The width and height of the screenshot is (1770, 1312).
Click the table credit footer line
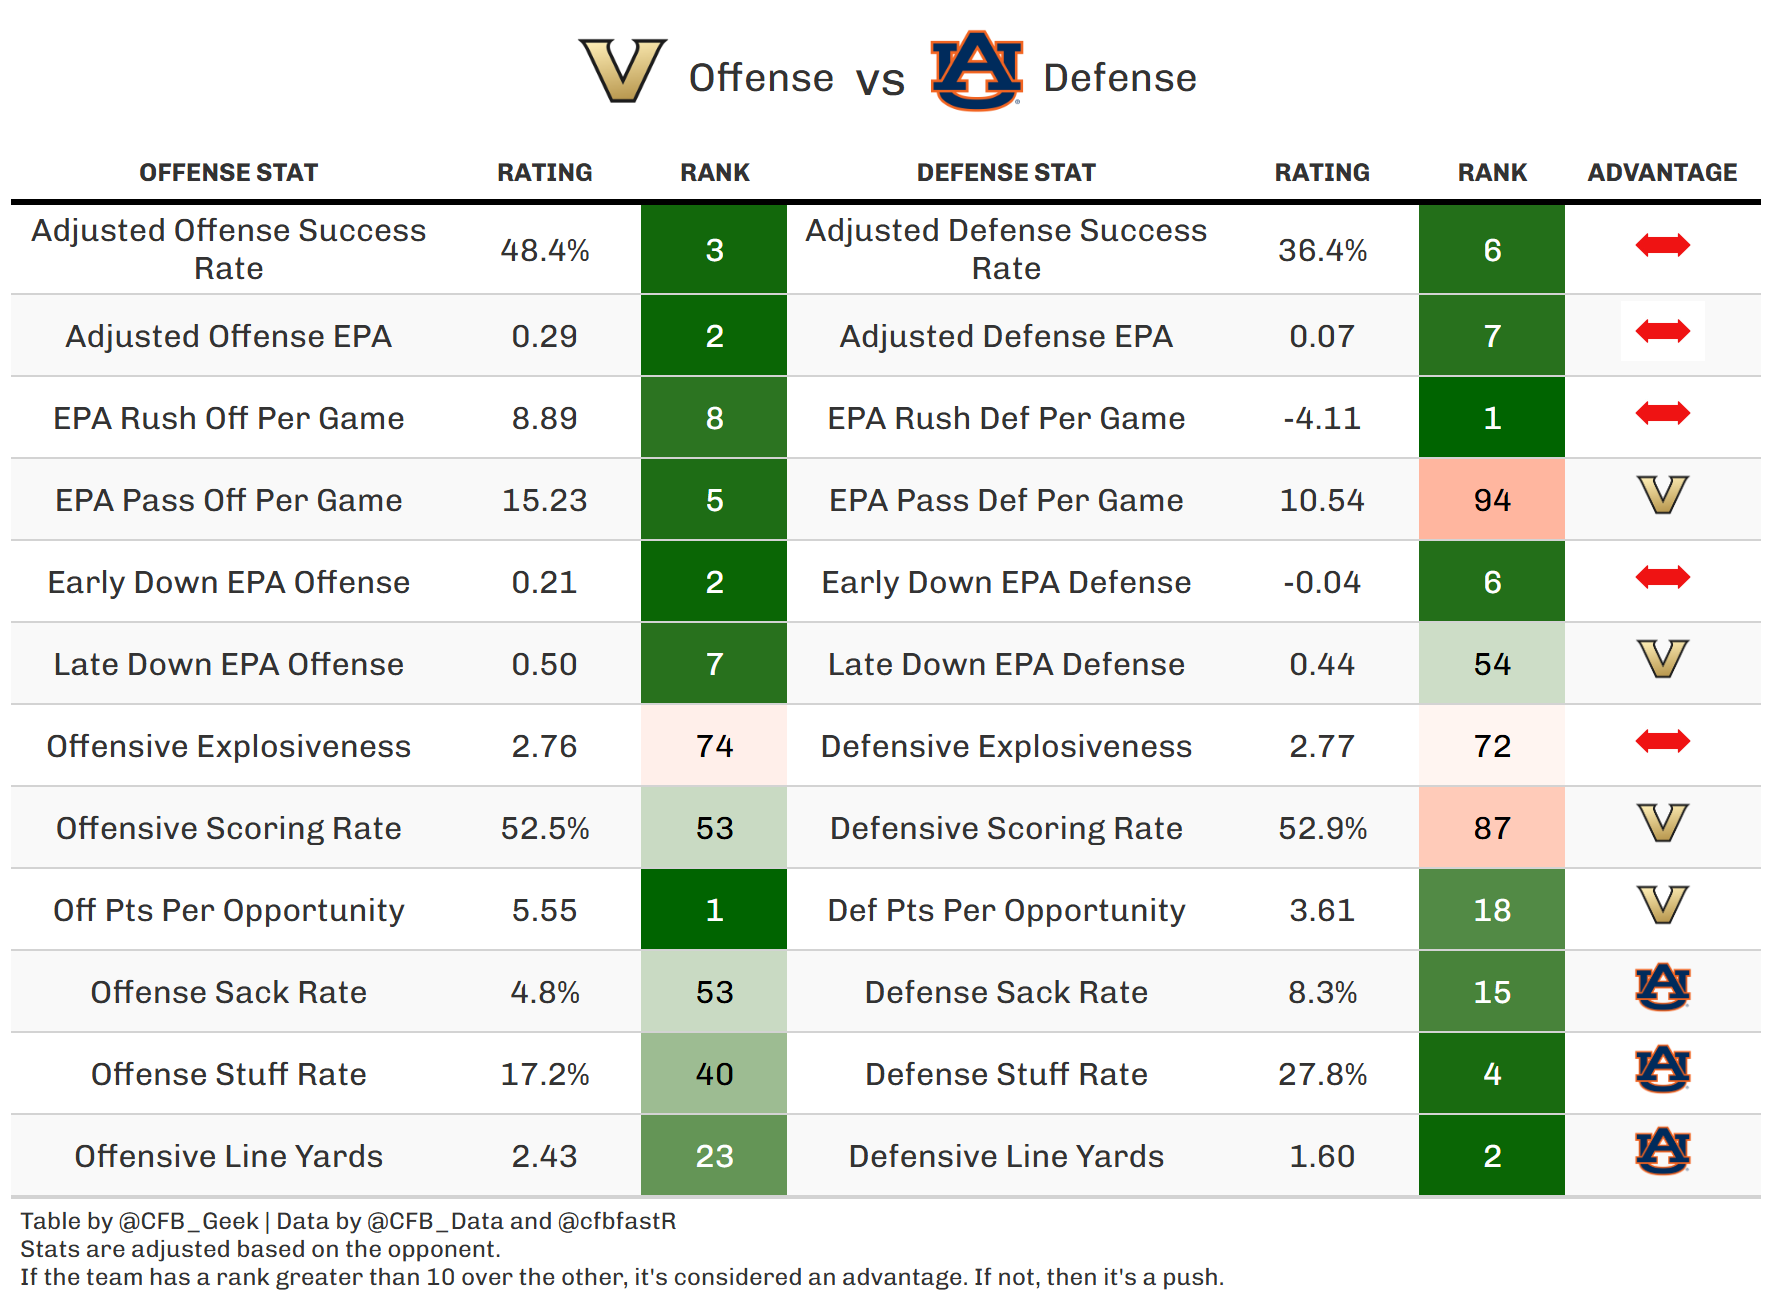pyautogui.click(x=348, y=1221)
